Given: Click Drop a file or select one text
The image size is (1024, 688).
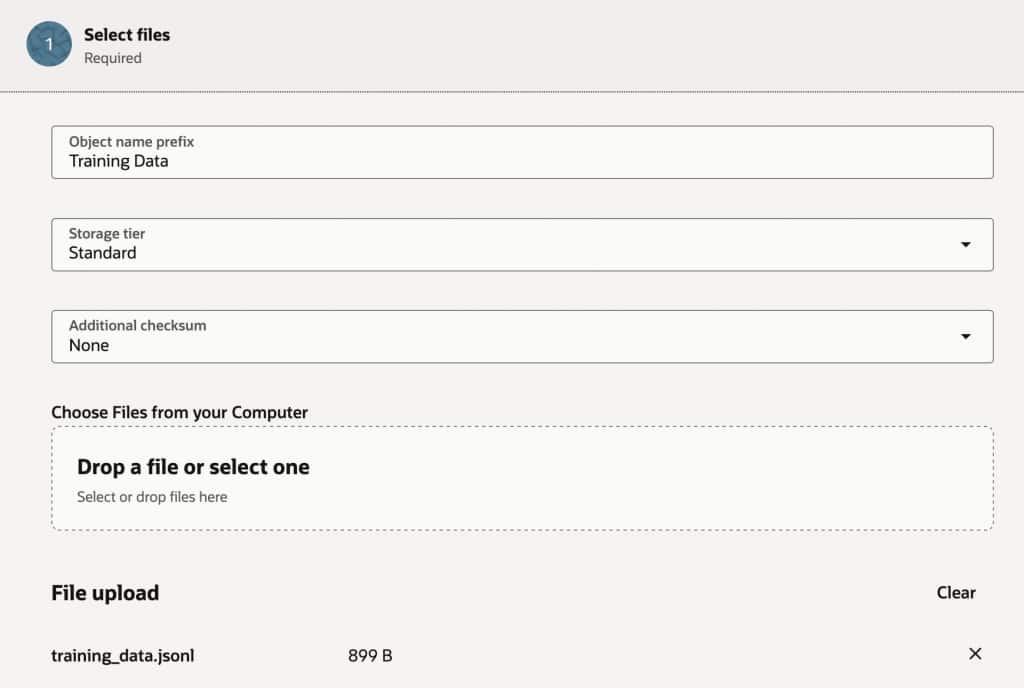Looking at the screenshot, I should coord(194,467).
